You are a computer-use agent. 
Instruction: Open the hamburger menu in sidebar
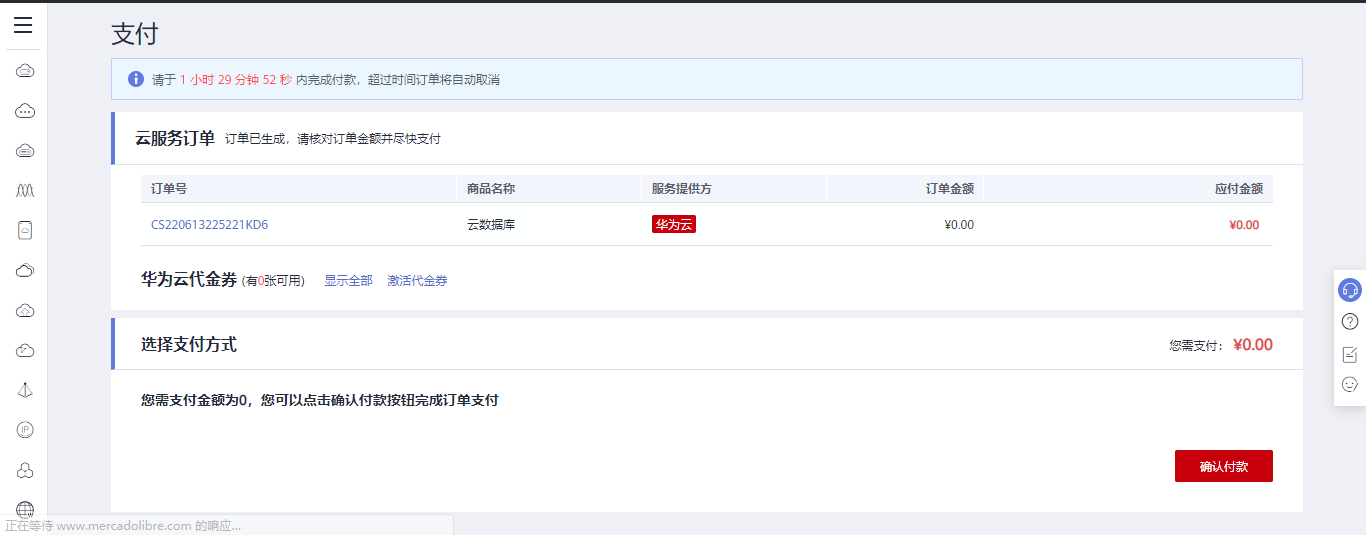tap(23, 26)
